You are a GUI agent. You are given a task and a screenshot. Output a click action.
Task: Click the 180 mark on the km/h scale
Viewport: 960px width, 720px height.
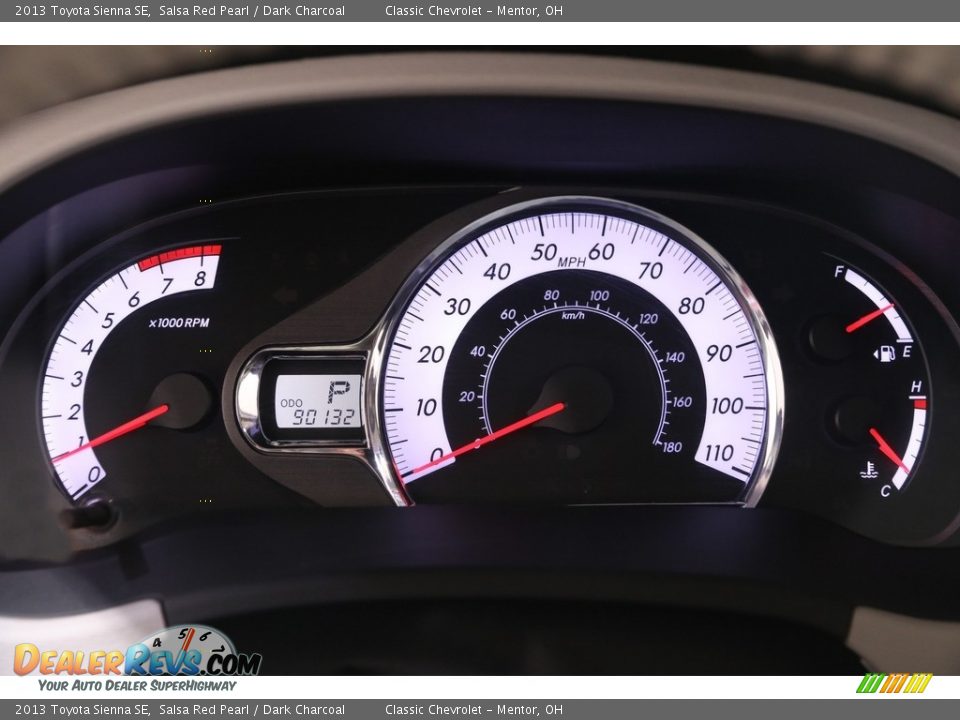click(x=672, y=447)
